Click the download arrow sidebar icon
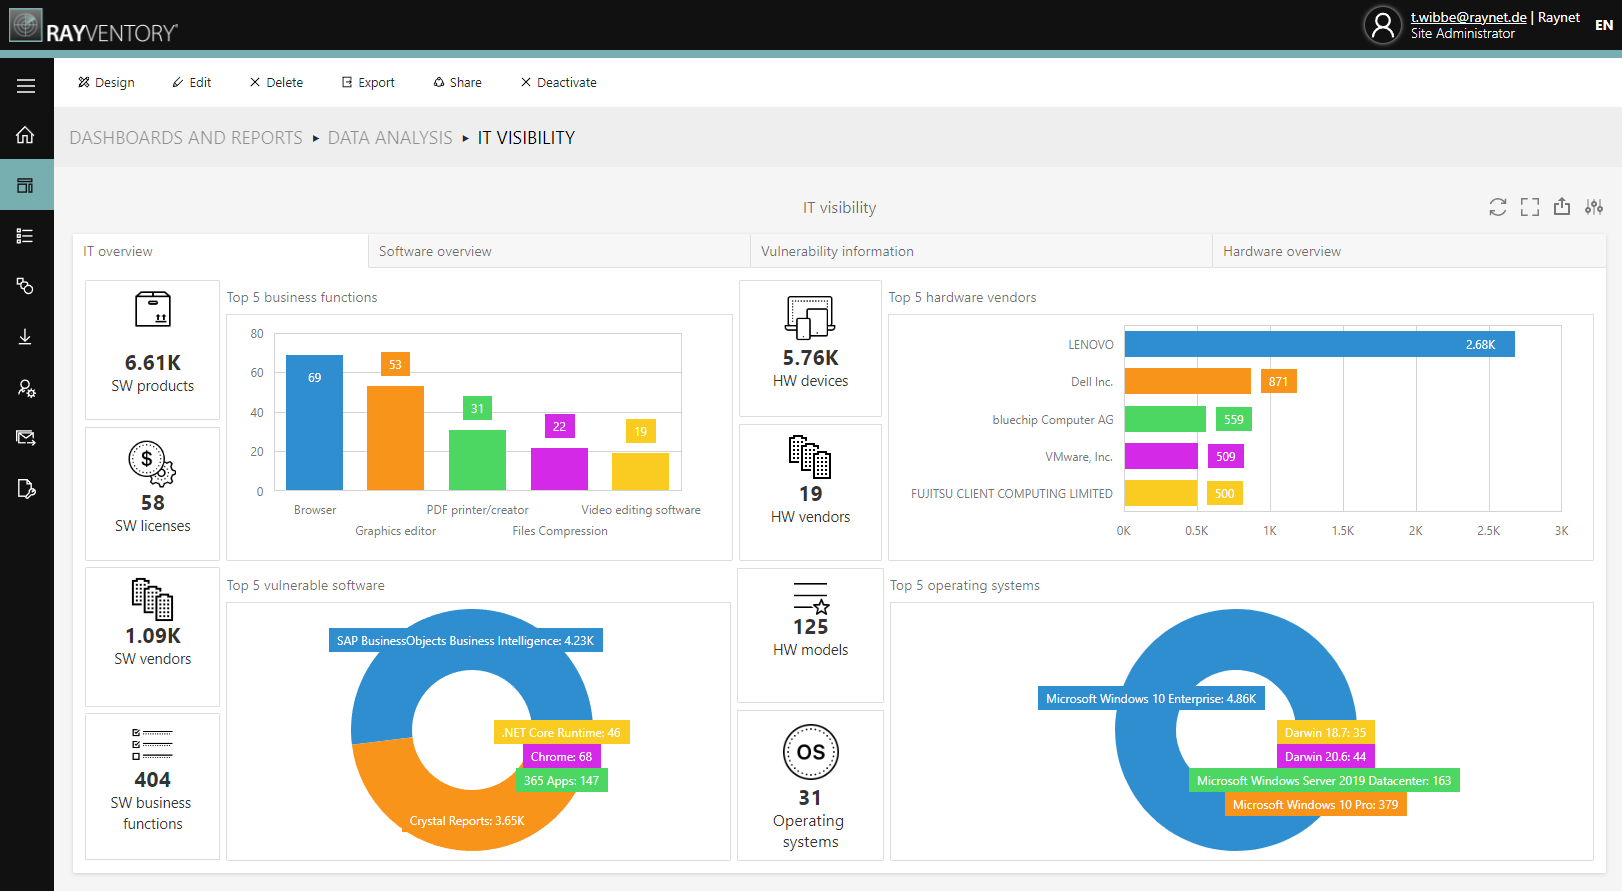 pyautogui.click(x=26, y=337)
